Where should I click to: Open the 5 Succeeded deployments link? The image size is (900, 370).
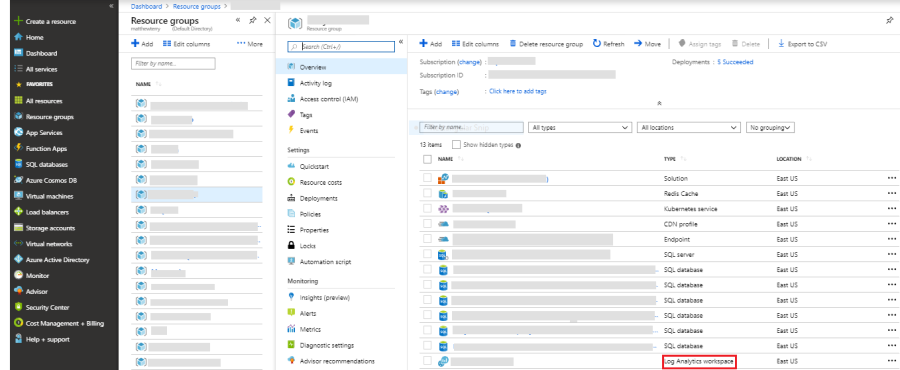pos(735,62)
